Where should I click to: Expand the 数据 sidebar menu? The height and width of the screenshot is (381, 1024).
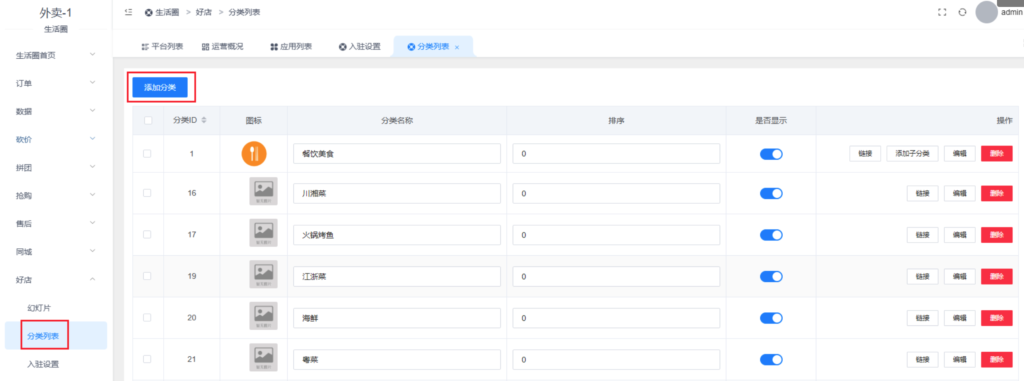point(56,111)
